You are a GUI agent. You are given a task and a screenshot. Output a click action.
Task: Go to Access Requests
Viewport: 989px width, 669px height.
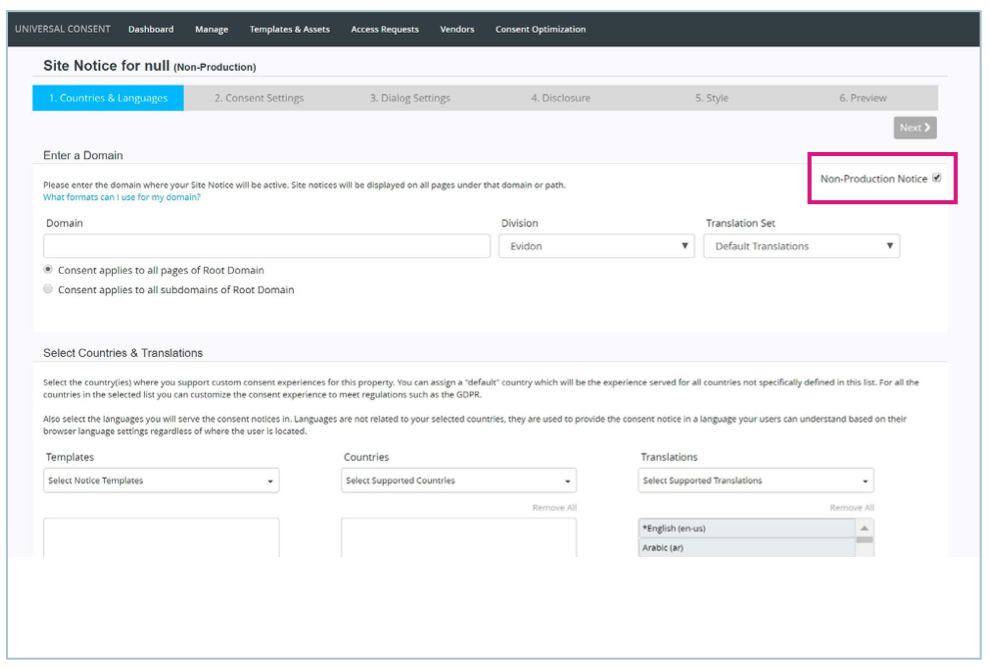pyautogui.click(x=385, y=29)
